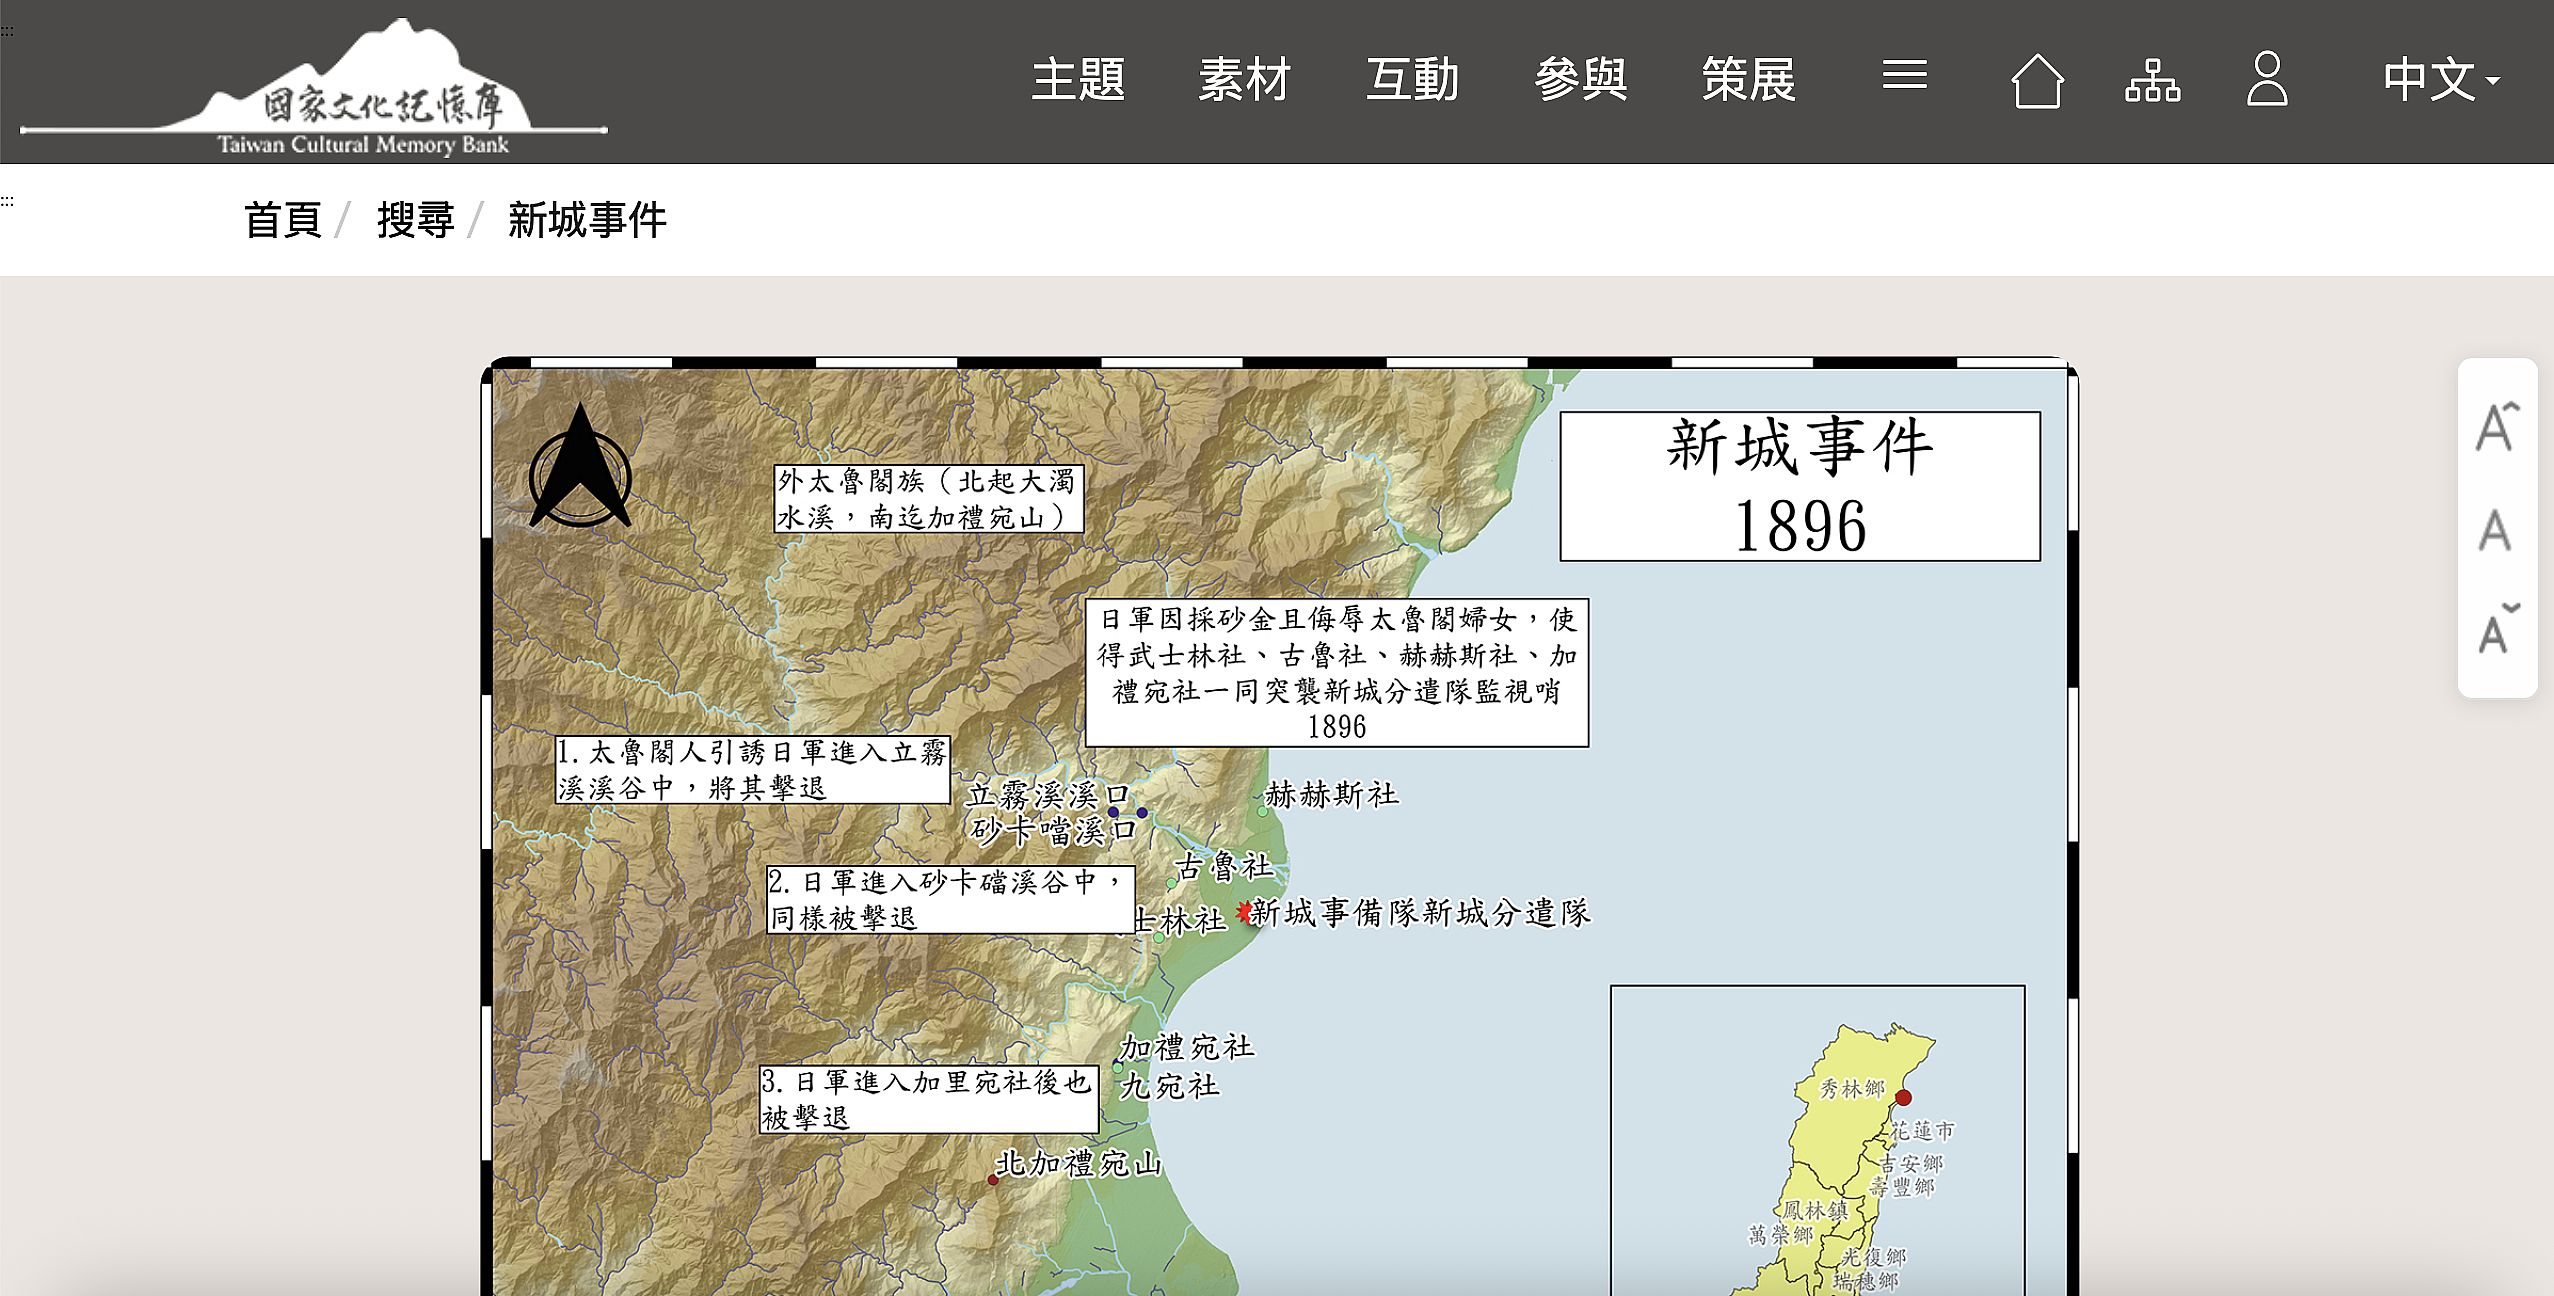Select the 參與 menu item

coord(1580,80)
